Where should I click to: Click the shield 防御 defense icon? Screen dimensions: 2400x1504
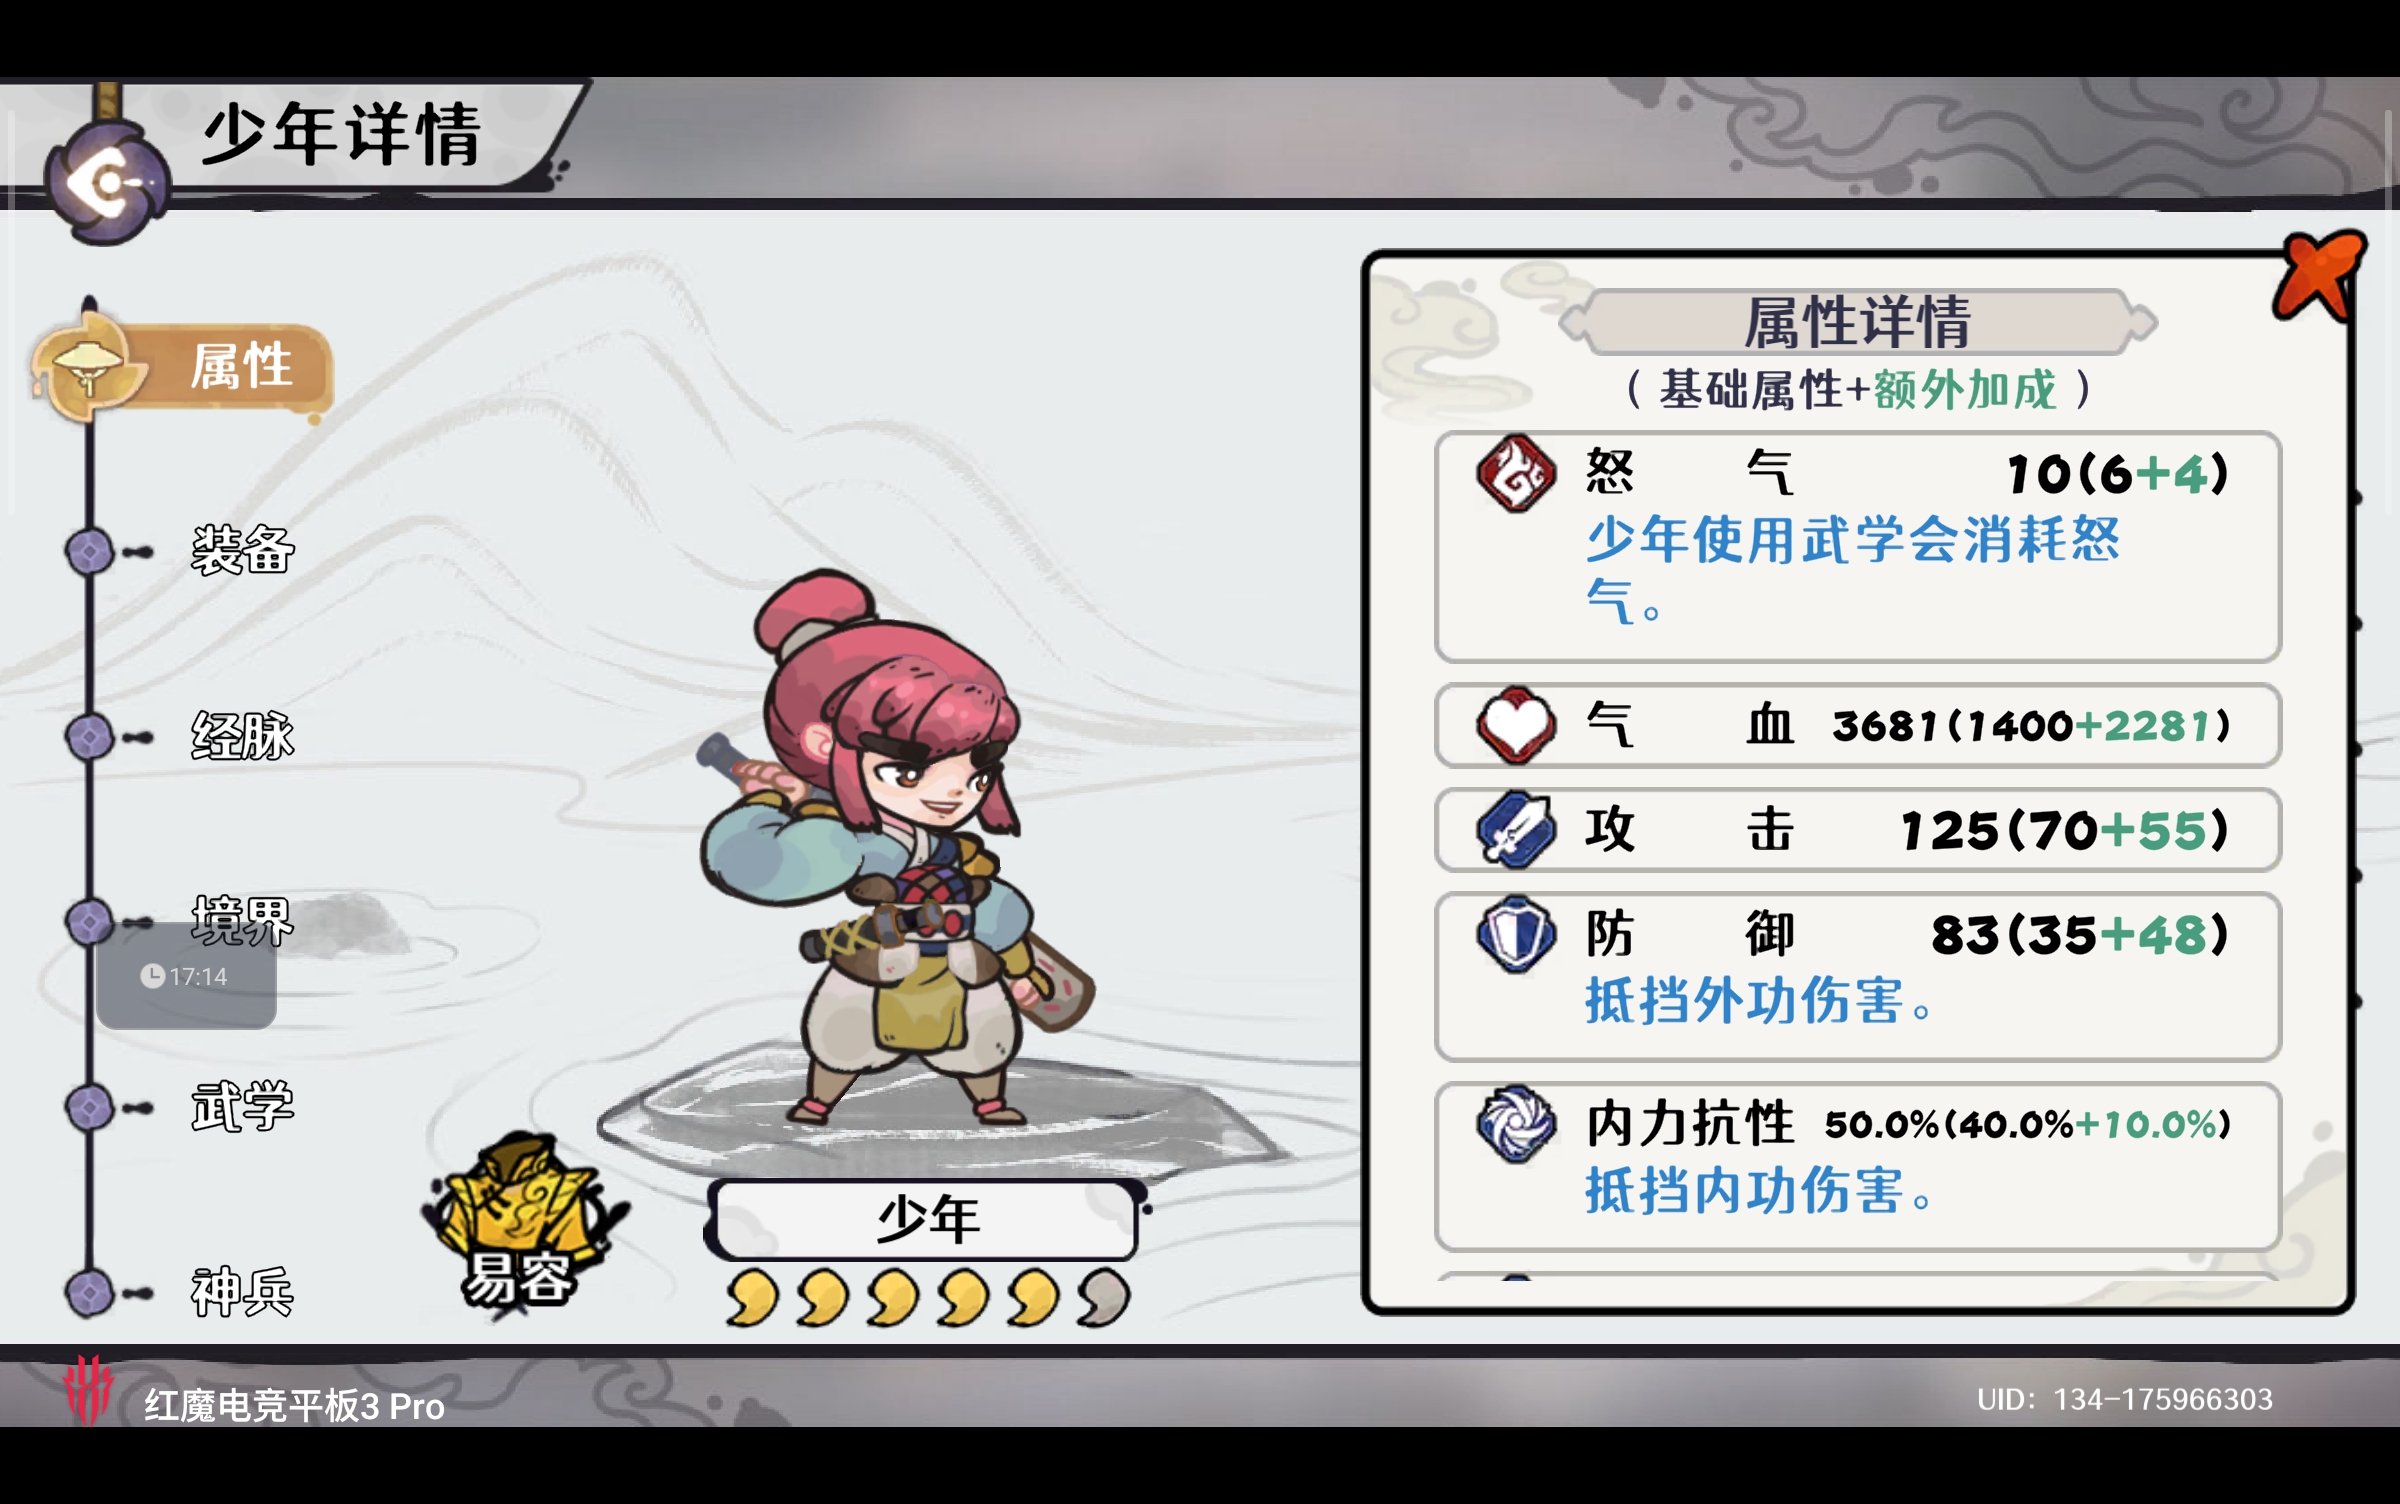pos(1516,934)
